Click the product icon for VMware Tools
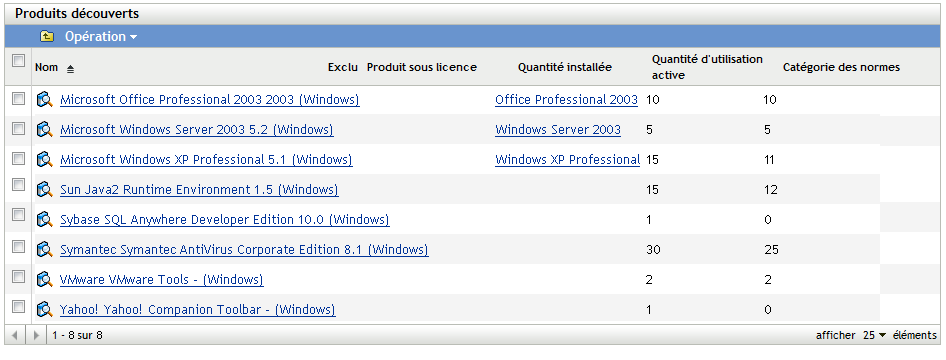 point(45,280)
